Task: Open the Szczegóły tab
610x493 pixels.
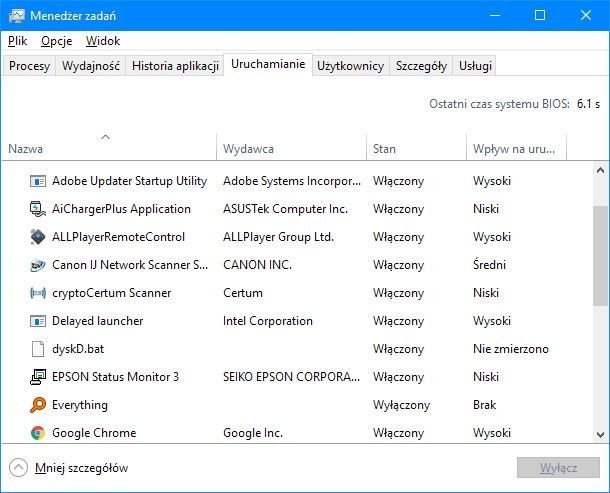Action: [421, 66]
